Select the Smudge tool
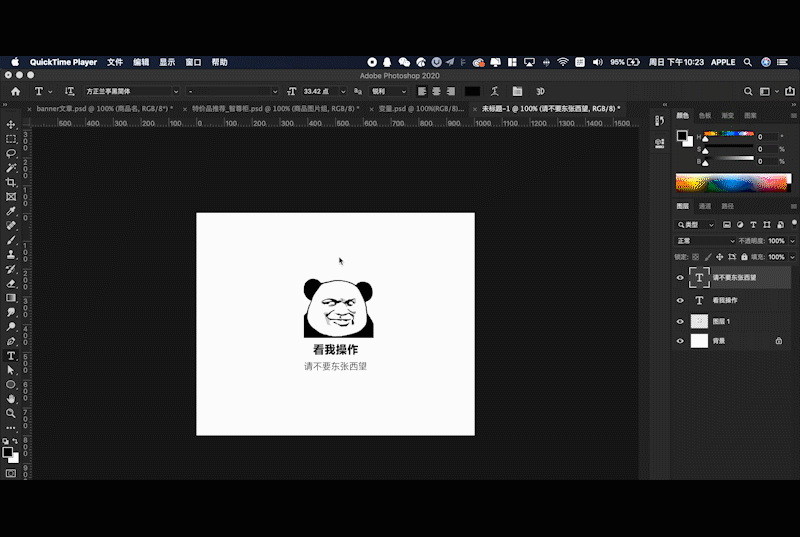 (11, 312)
